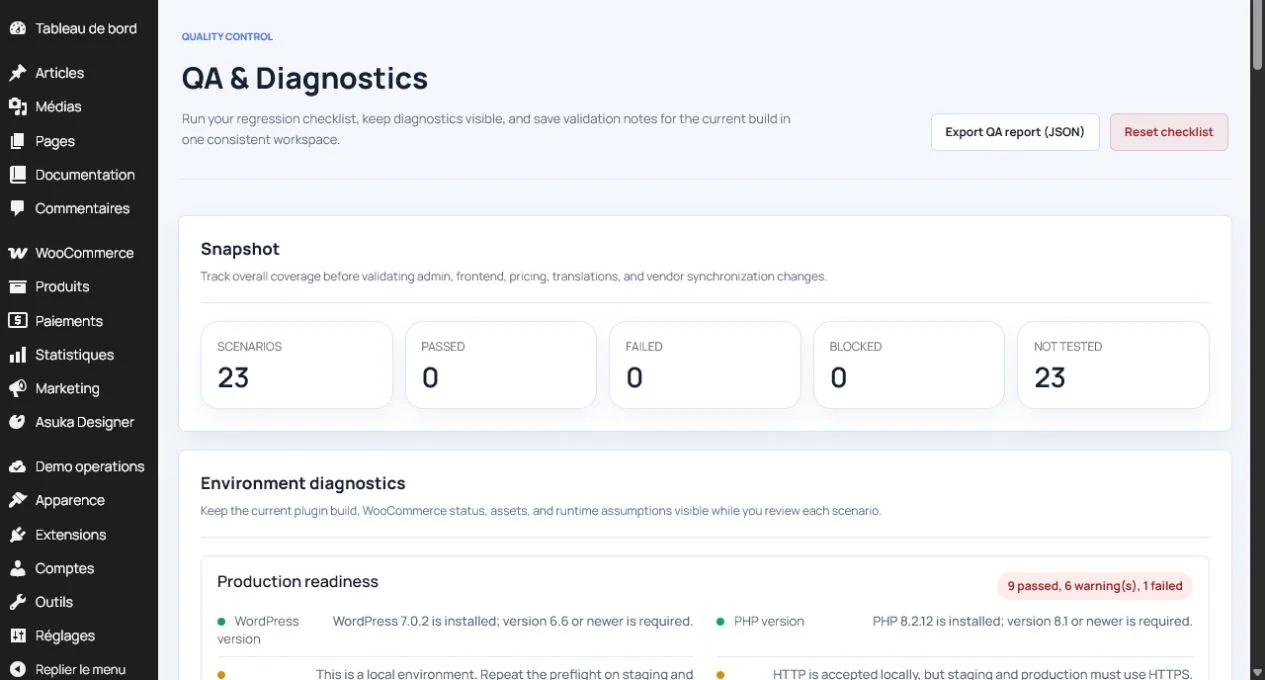The width and height of the screenshot is (1265, 680).
Task: Go to Demo operations
Action: pyautogui.click(x=79, y=467)
